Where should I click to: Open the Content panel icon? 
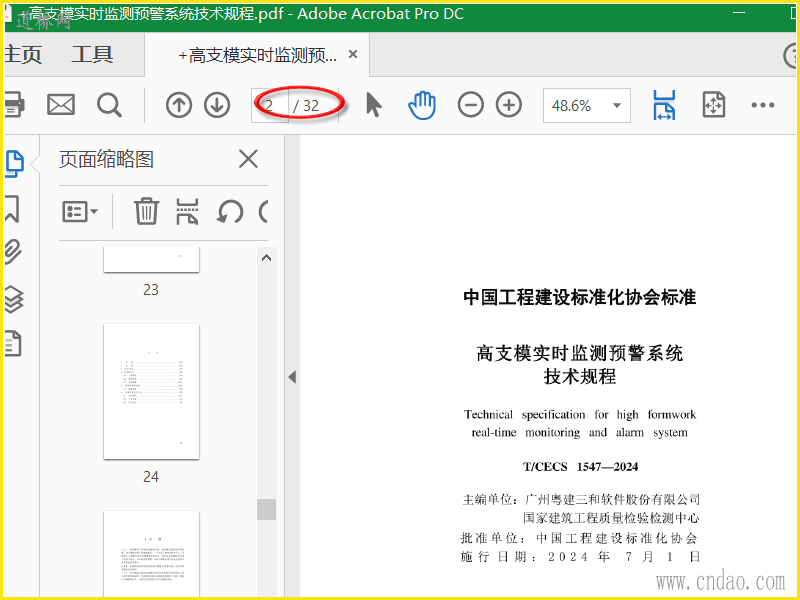click(13, 343)
